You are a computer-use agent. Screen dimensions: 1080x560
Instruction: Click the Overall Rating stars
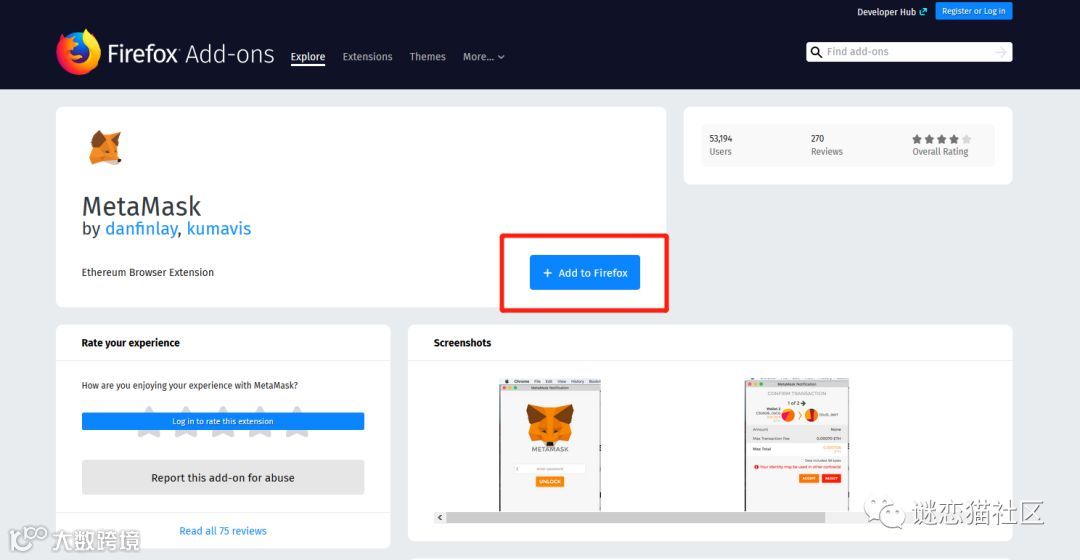click(x=941, y=139)
